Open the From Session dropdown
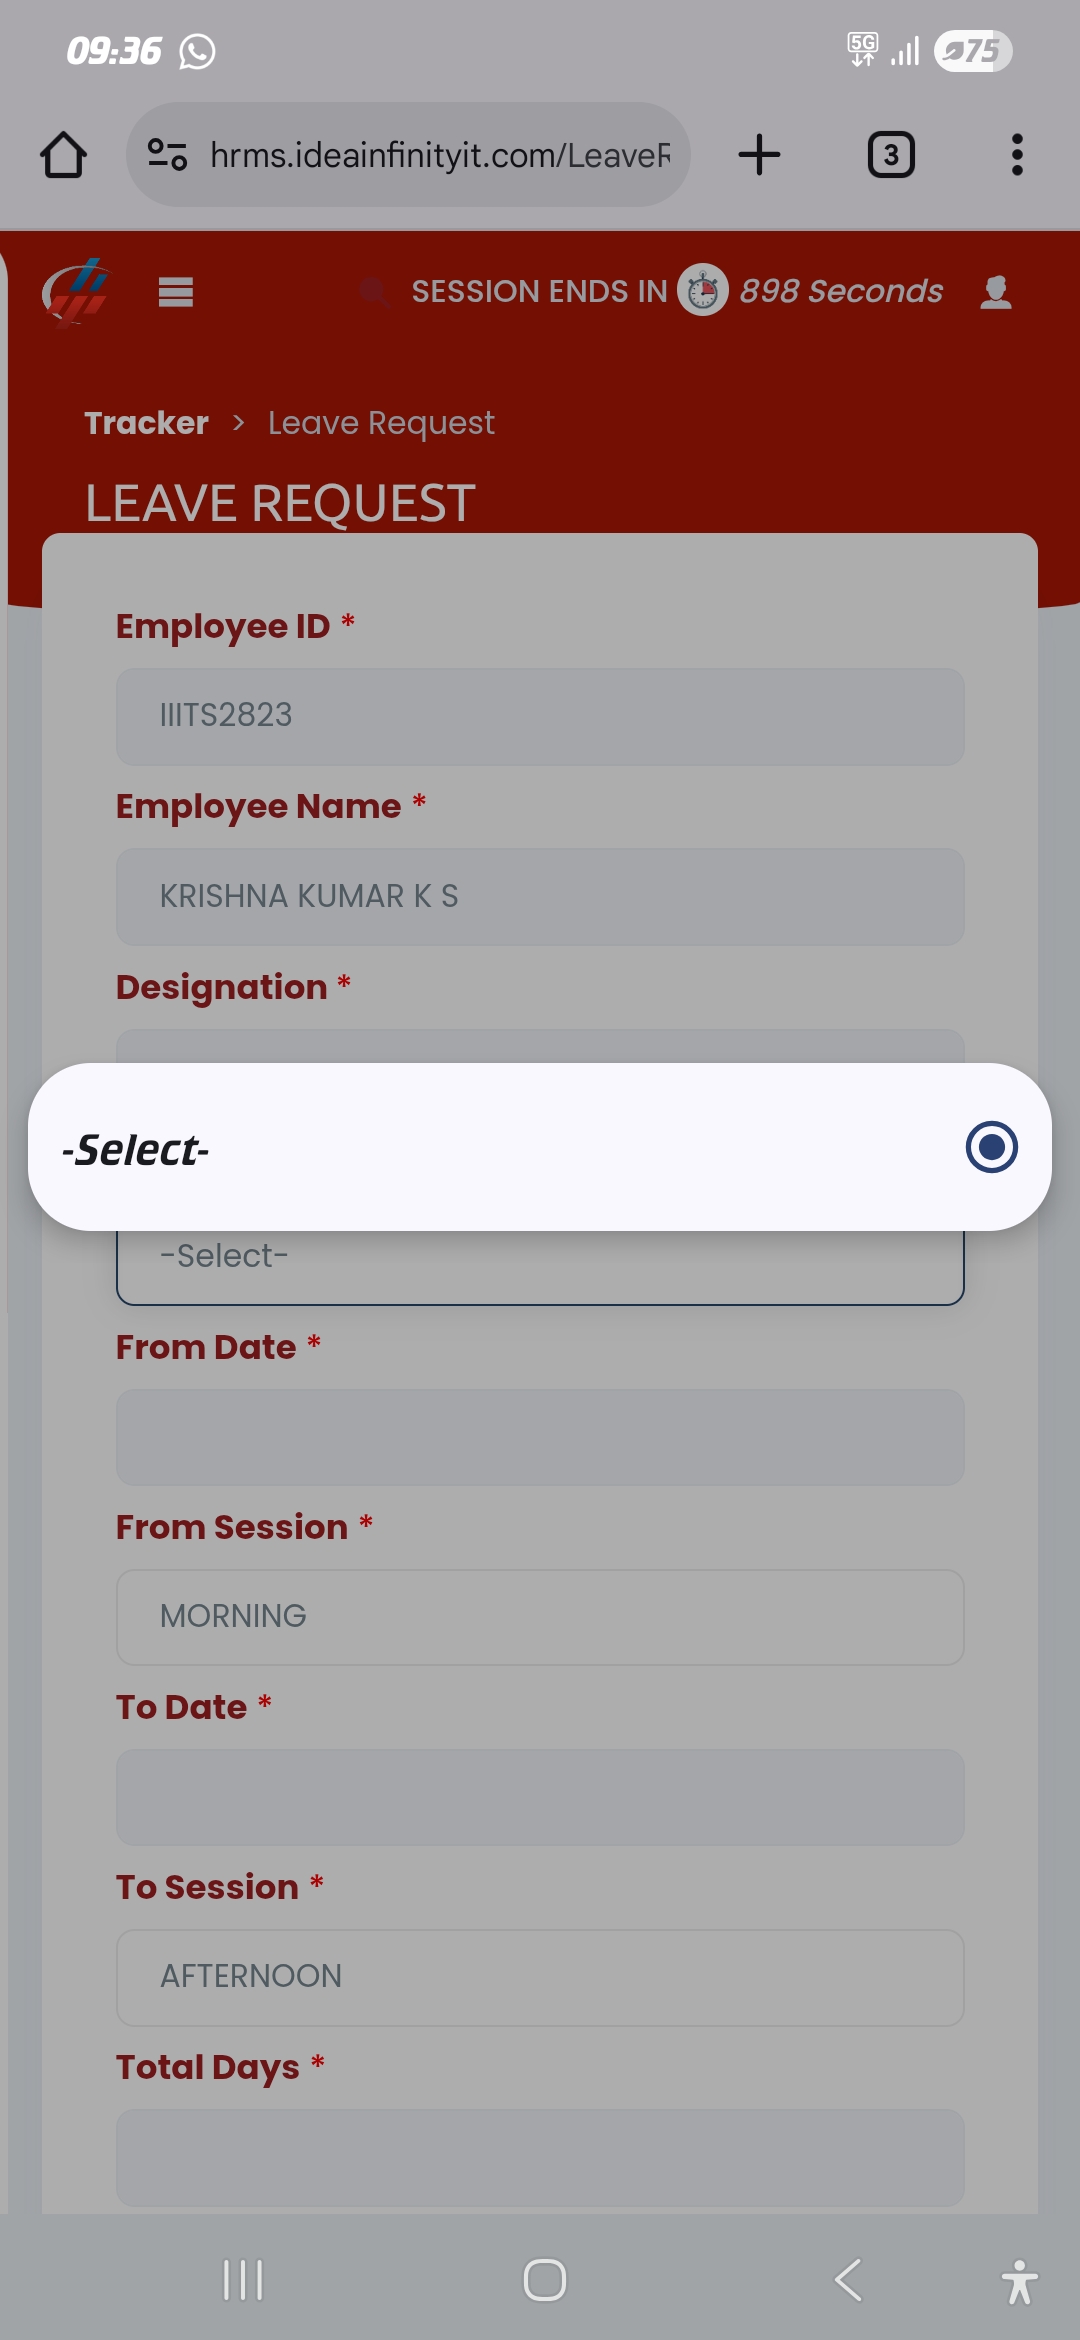The width and height of the screenshot is (1080, 2340). [x=540, y=1616]
